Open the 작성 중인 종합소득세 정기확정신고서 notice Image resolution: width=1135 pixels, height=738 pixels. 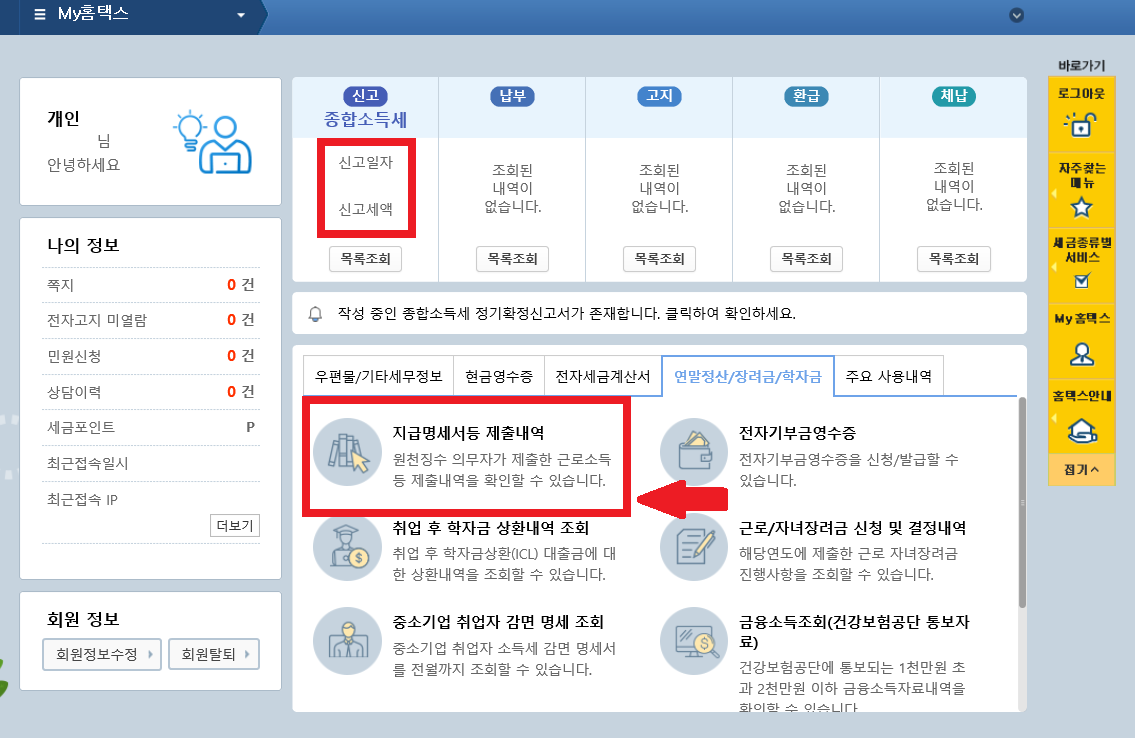566,314
